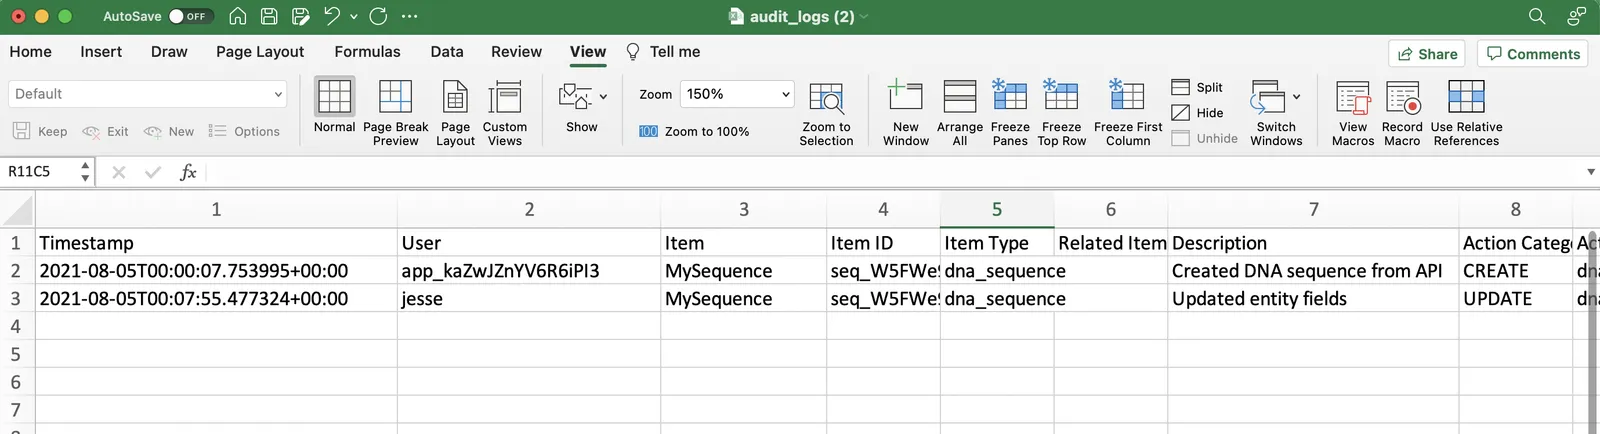Open the Formulas tab
This screenshot has width=1600, height=434.
[x=367, y=52]
